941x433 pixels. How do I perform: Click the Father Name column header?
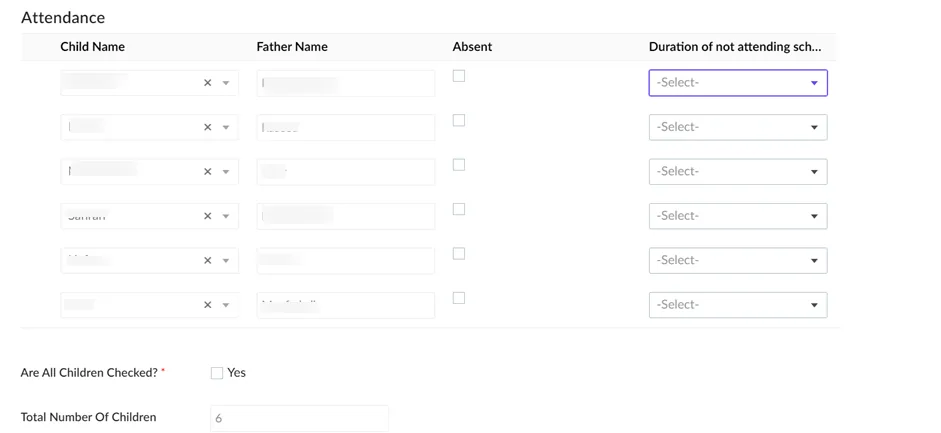292,47
